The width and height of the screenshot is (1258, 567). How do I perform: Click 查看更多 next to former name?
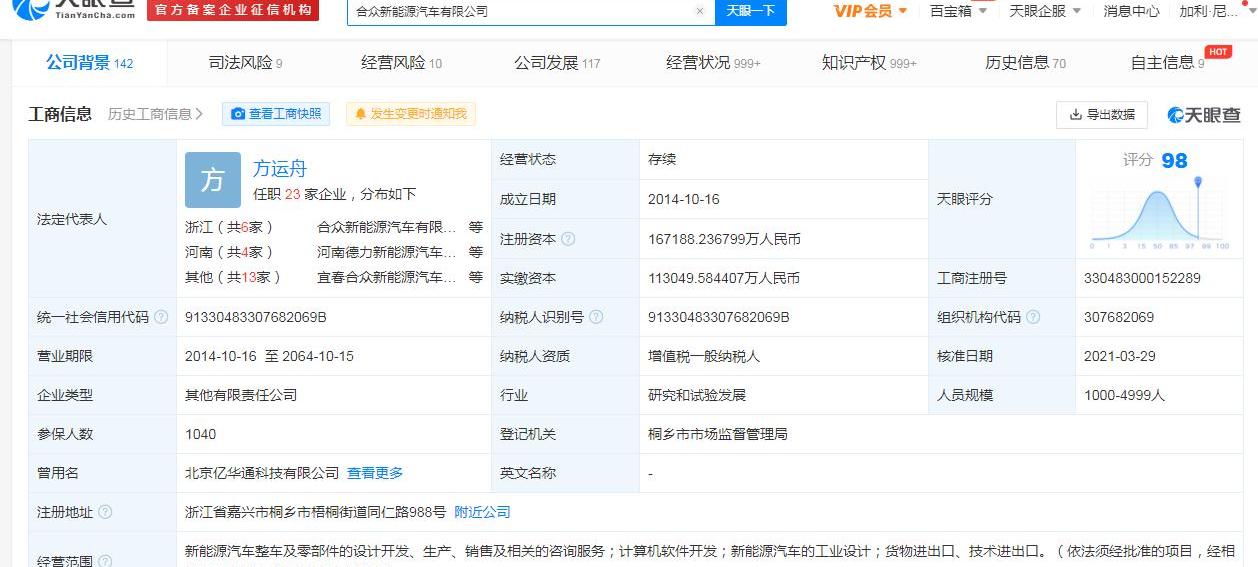tap(375, 473)
